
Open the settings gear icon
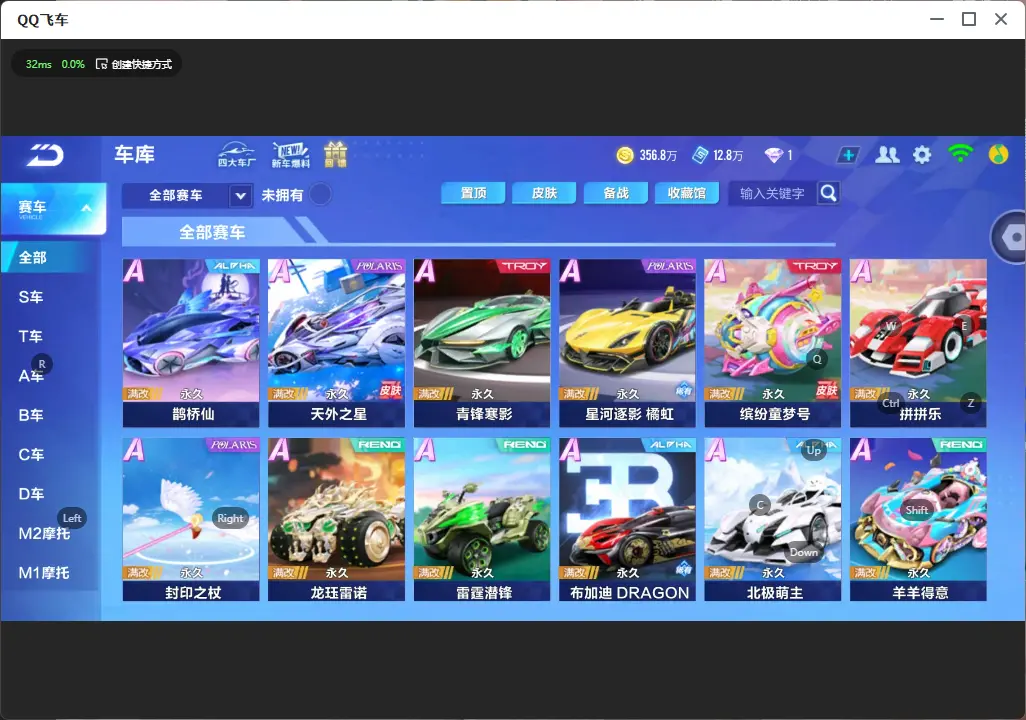click(922, 155)
